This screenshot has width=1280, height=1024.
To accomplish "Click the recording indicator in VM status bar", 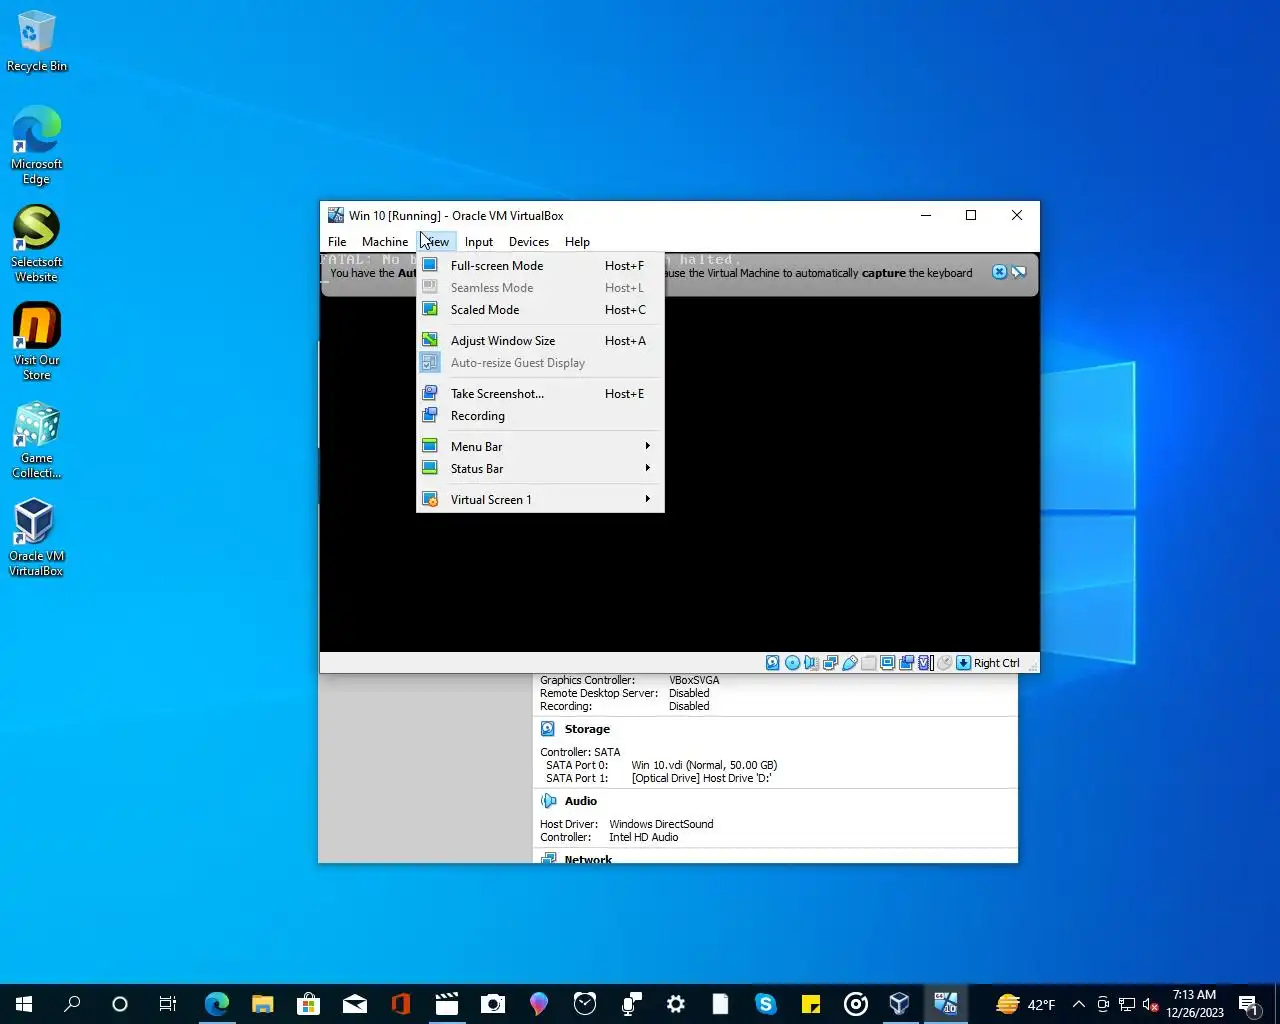I will [x=906, y=663].
